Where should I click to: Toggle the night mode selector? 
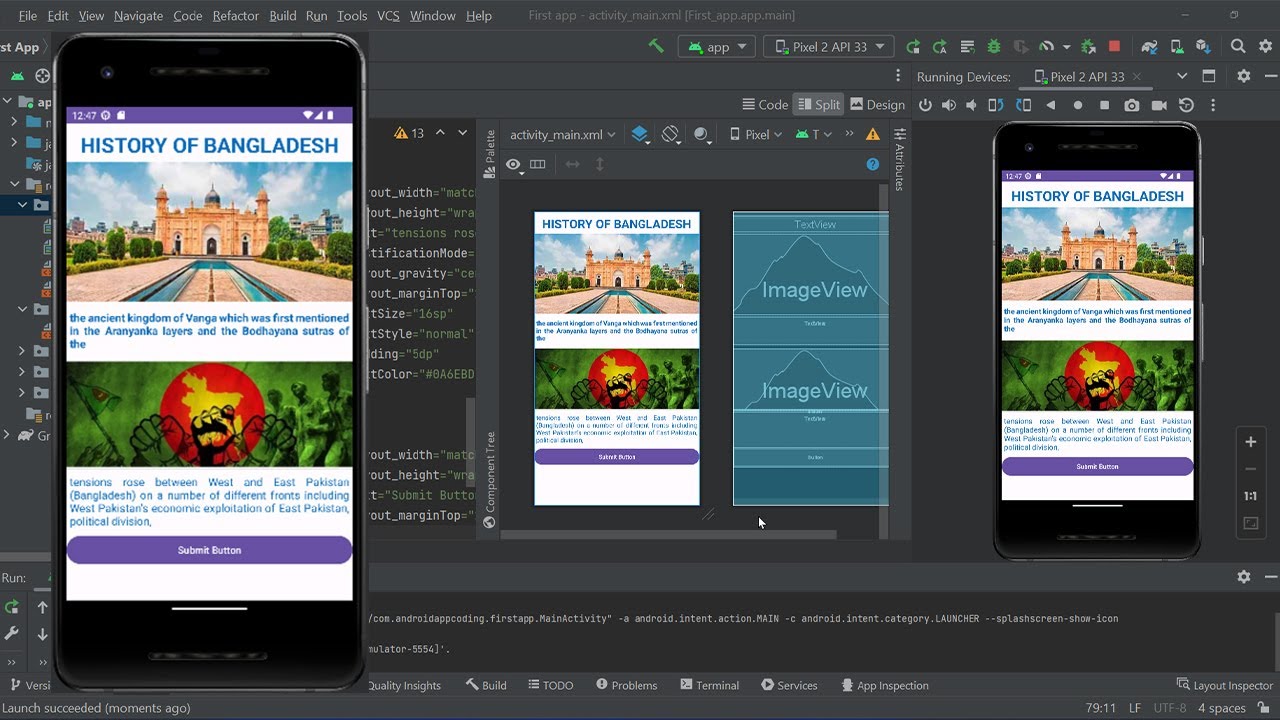point(702,134)
